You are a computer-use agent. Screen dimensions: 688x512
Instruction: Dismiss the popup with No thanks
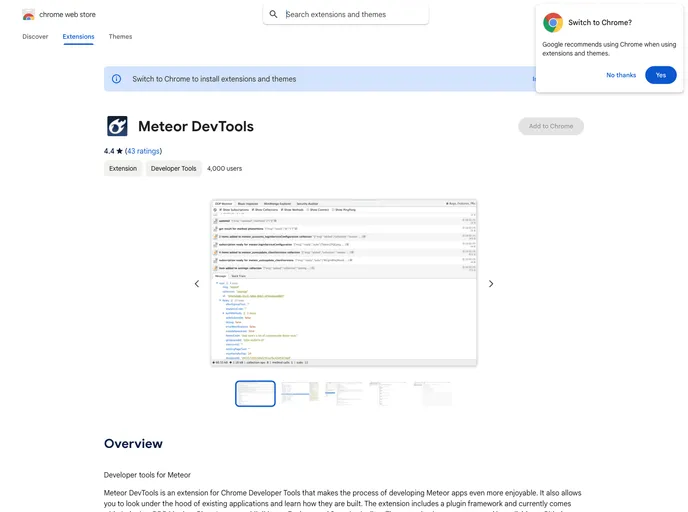(621, 75)
